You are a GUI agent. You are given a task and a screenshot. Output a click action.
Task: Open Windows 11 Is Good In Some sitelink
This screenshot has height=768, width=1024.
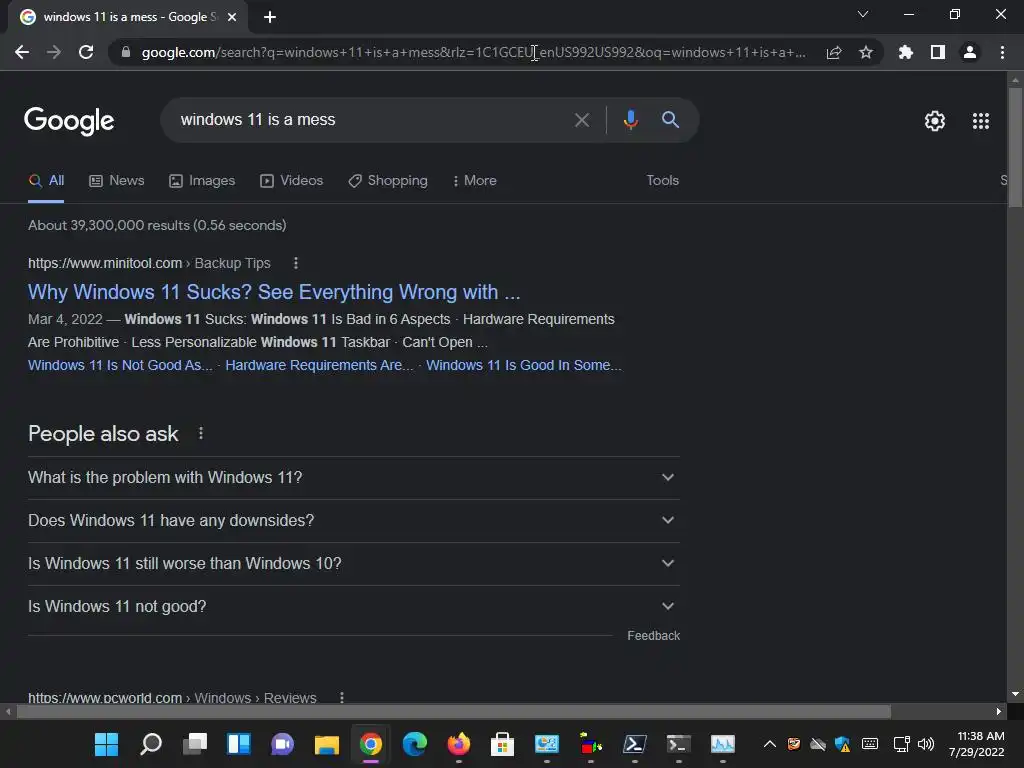pos(524,365)
